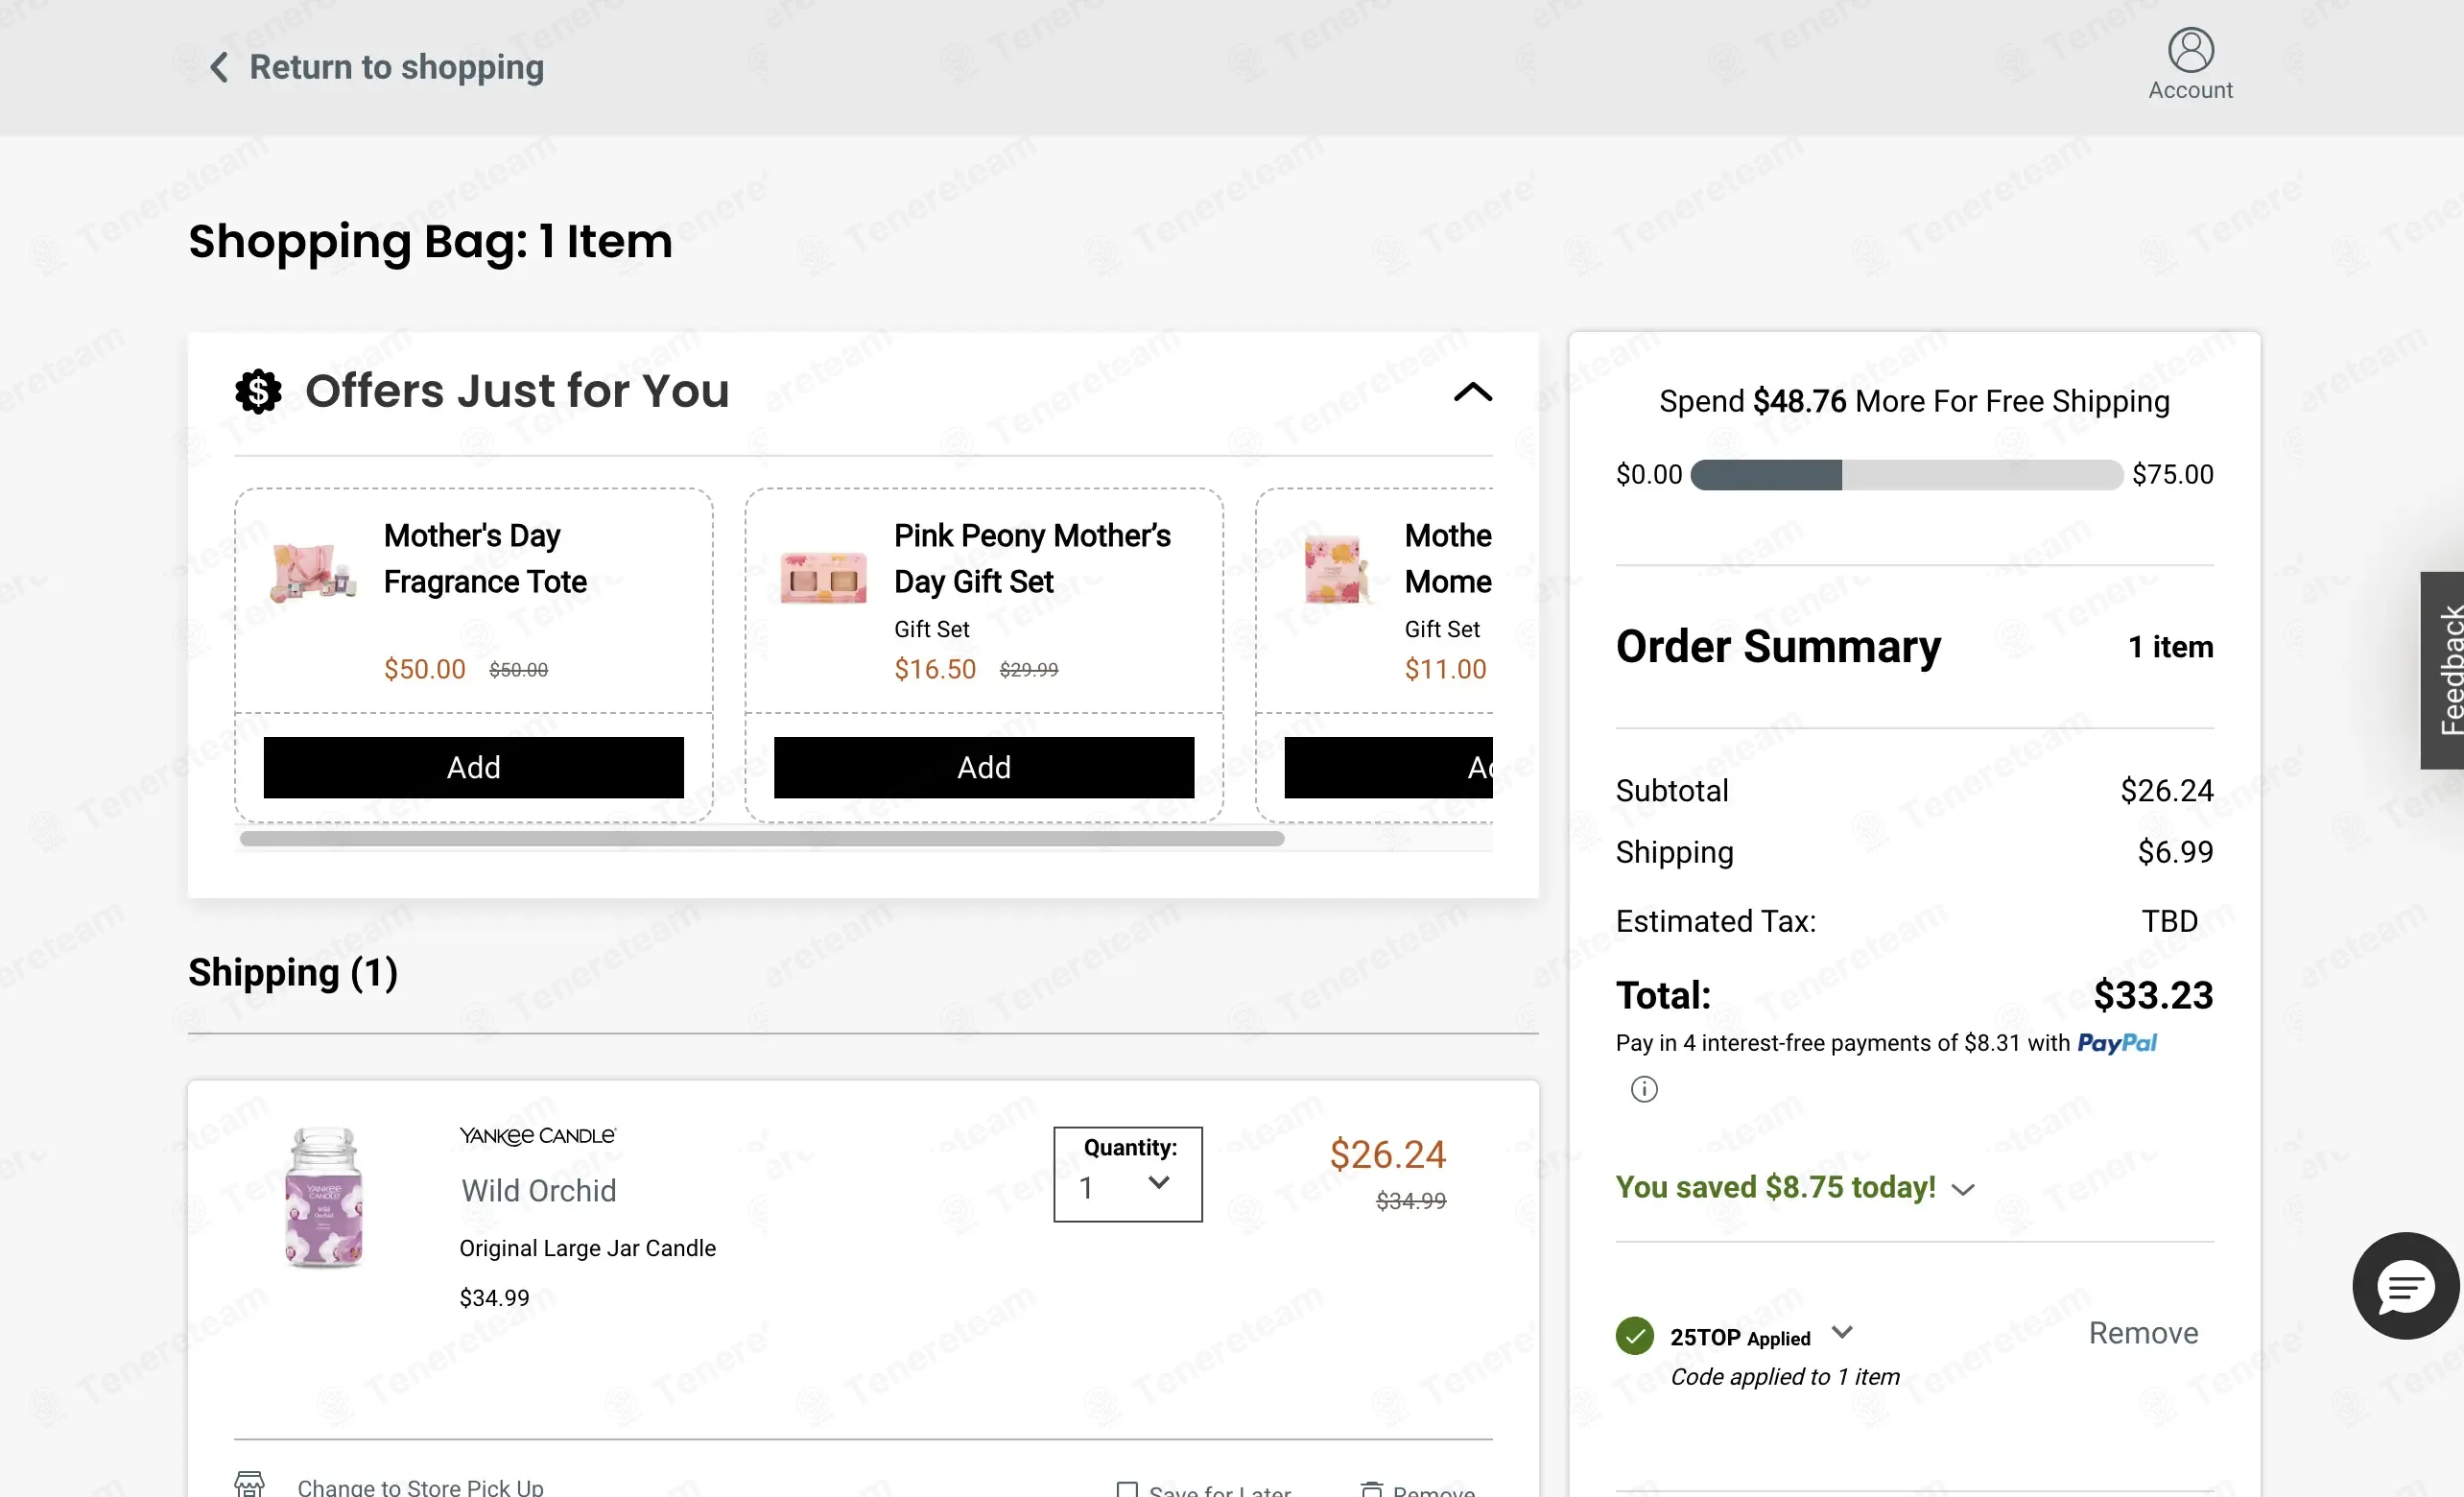
Task: Click the Code applied to 1 item text
Action: (1785, 1377)
